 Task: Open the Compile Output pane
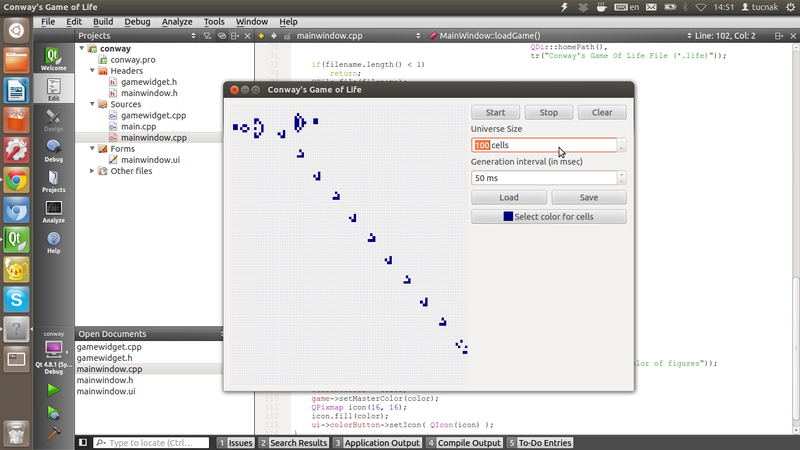tap(464, 442)
